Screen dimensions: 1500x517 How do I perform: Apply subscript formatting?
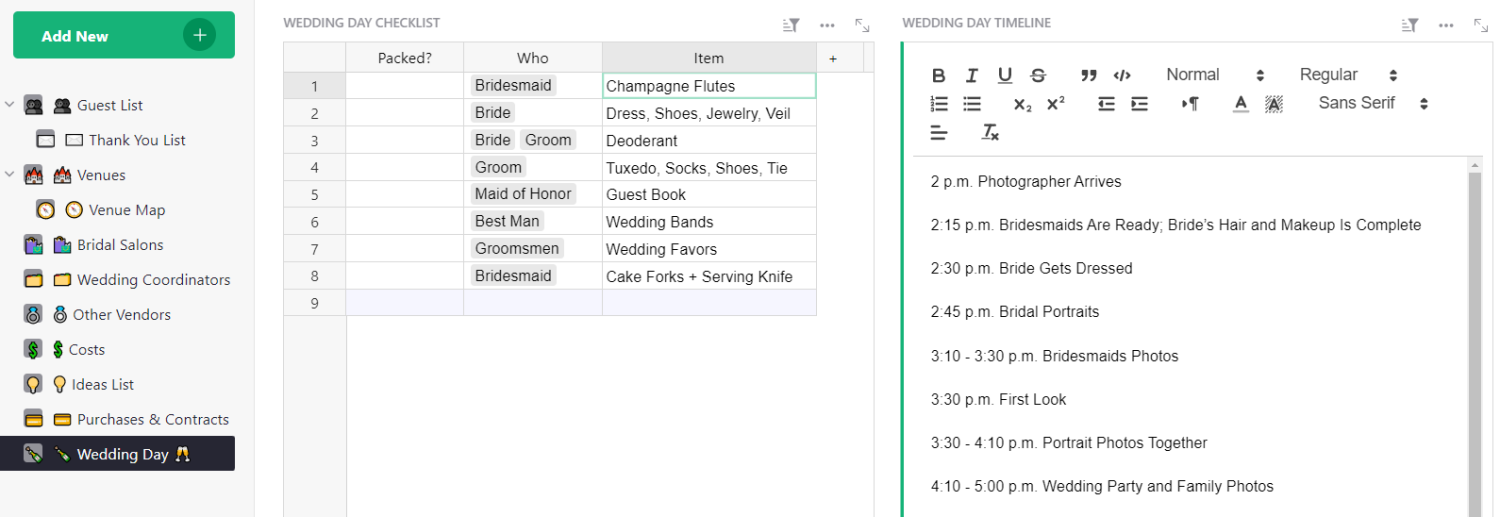click(1022, 103)
